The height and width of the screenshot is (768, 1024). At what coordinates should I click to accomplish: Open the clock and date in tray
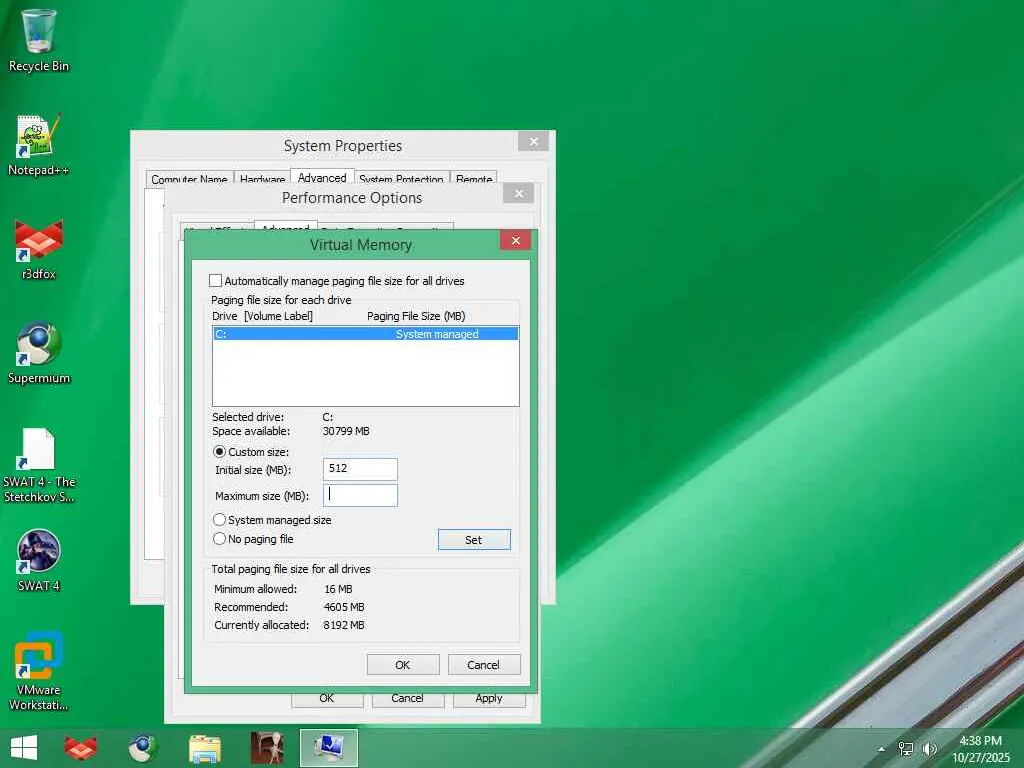point(980,749)
